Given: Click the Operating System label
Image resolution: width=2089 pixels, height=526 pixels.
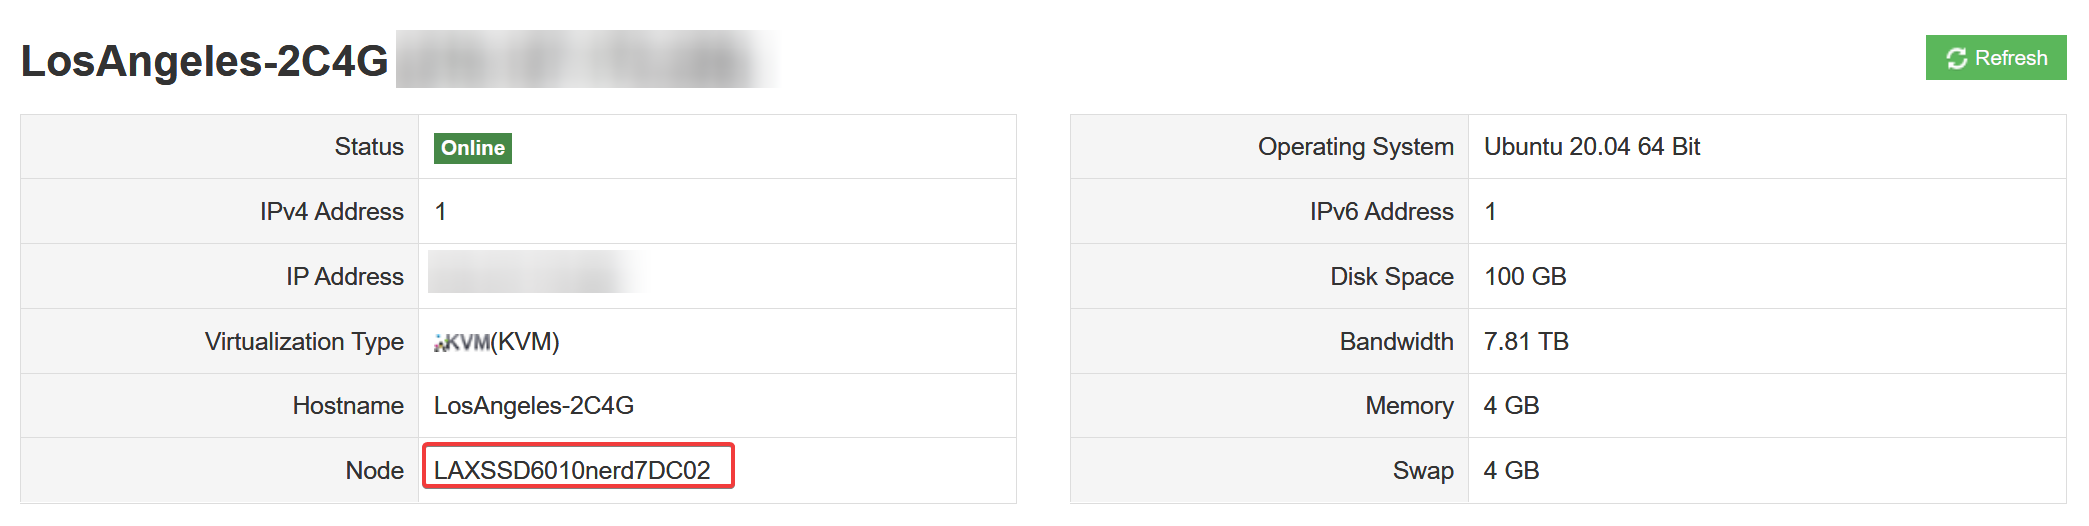Looking at the screenshot, I should point(1355,147).
